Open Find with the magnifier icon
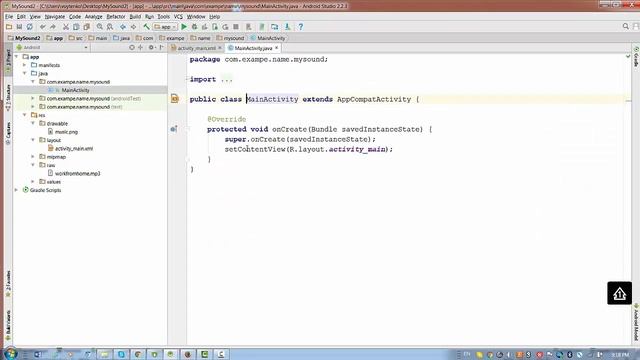Screen dimensions: 640x360 click(100, 27)
